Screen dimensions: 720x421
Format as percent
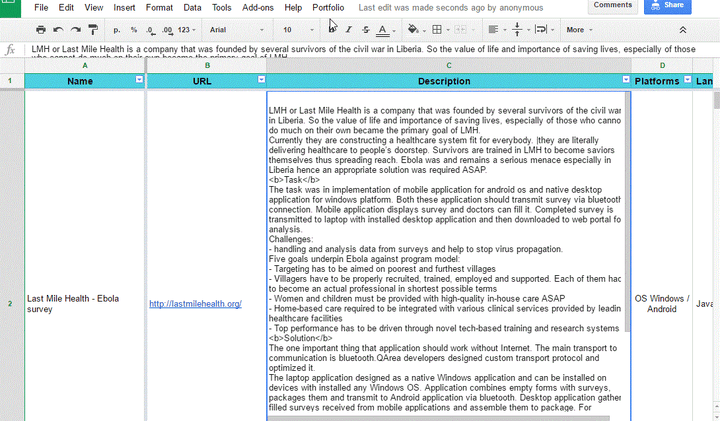(x=134, y=30)
